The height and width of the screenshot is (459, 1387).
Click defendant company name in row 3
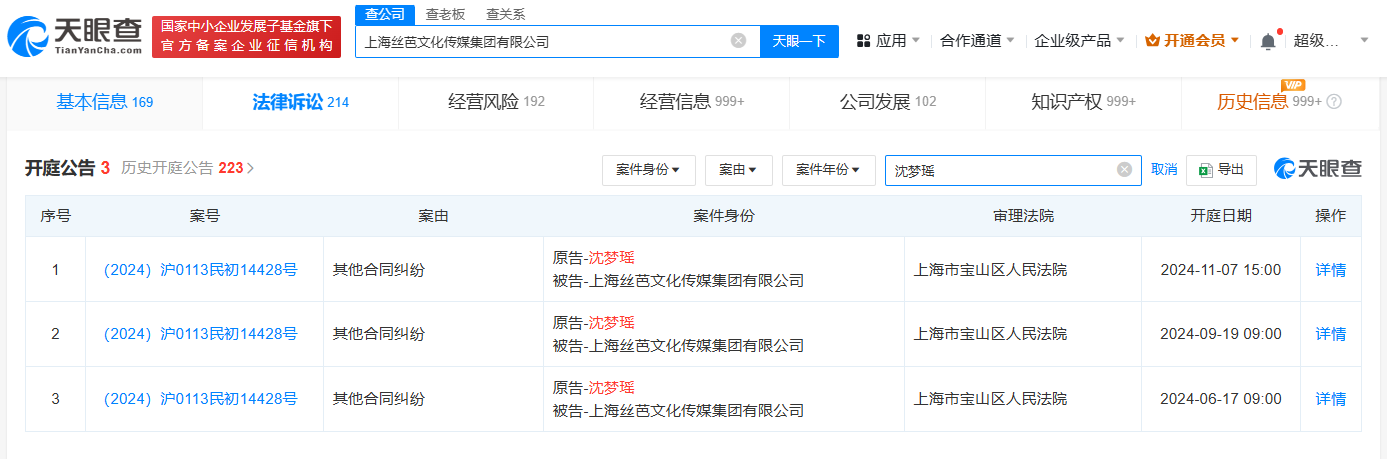[696, 410]
